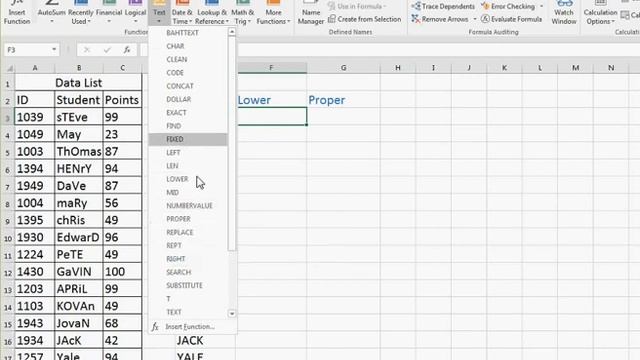Select column G header
Image resolution: width=640 pixels, height=360 pixels.
pos(343,68)
